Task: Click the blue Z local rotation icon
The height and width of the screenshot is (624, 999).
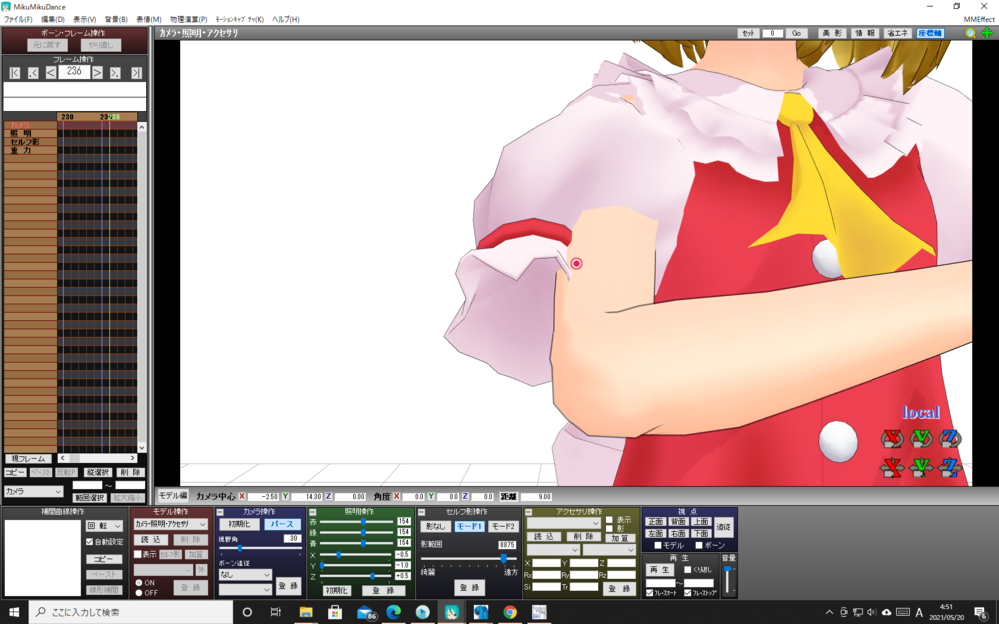Action: [x=950, y=439]
